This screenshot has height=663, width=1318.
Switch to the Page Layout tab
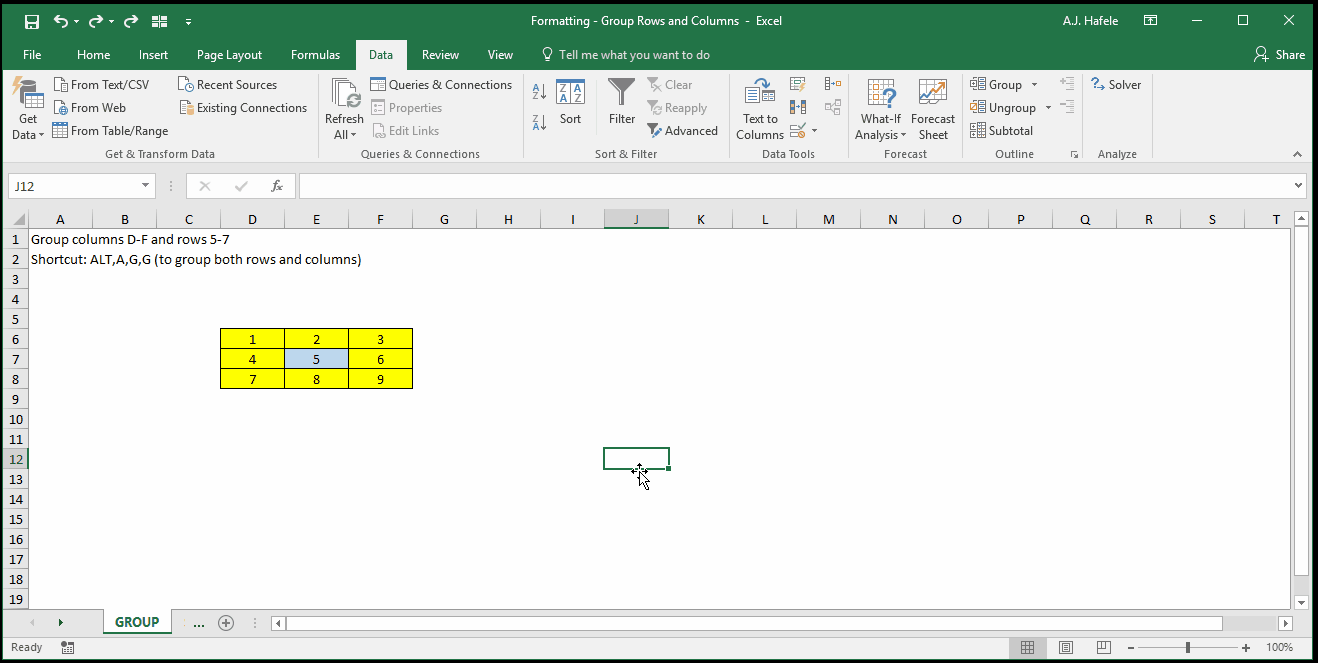tap(229, 55)
